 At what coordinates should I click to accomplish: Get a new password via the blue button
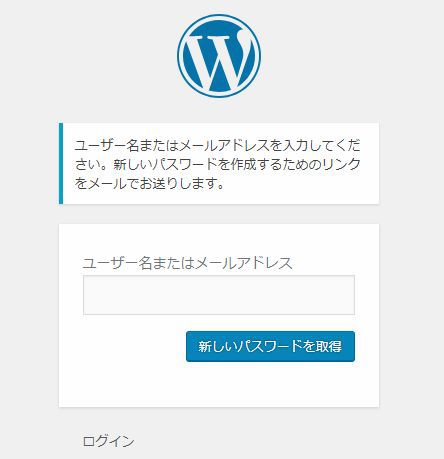[270, 346]
